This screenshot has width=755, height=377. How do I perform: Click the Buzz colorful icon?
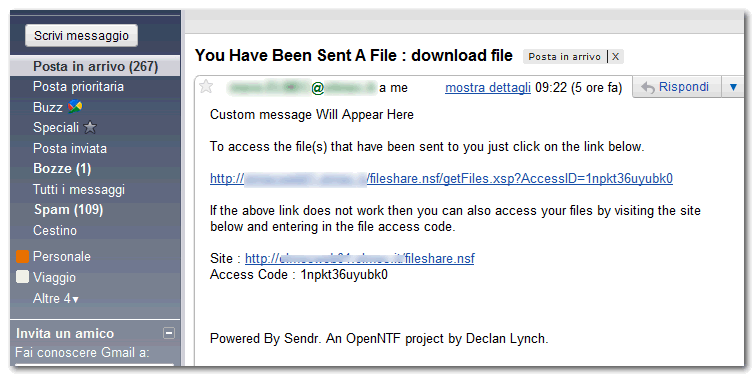(x=74, y=107)
